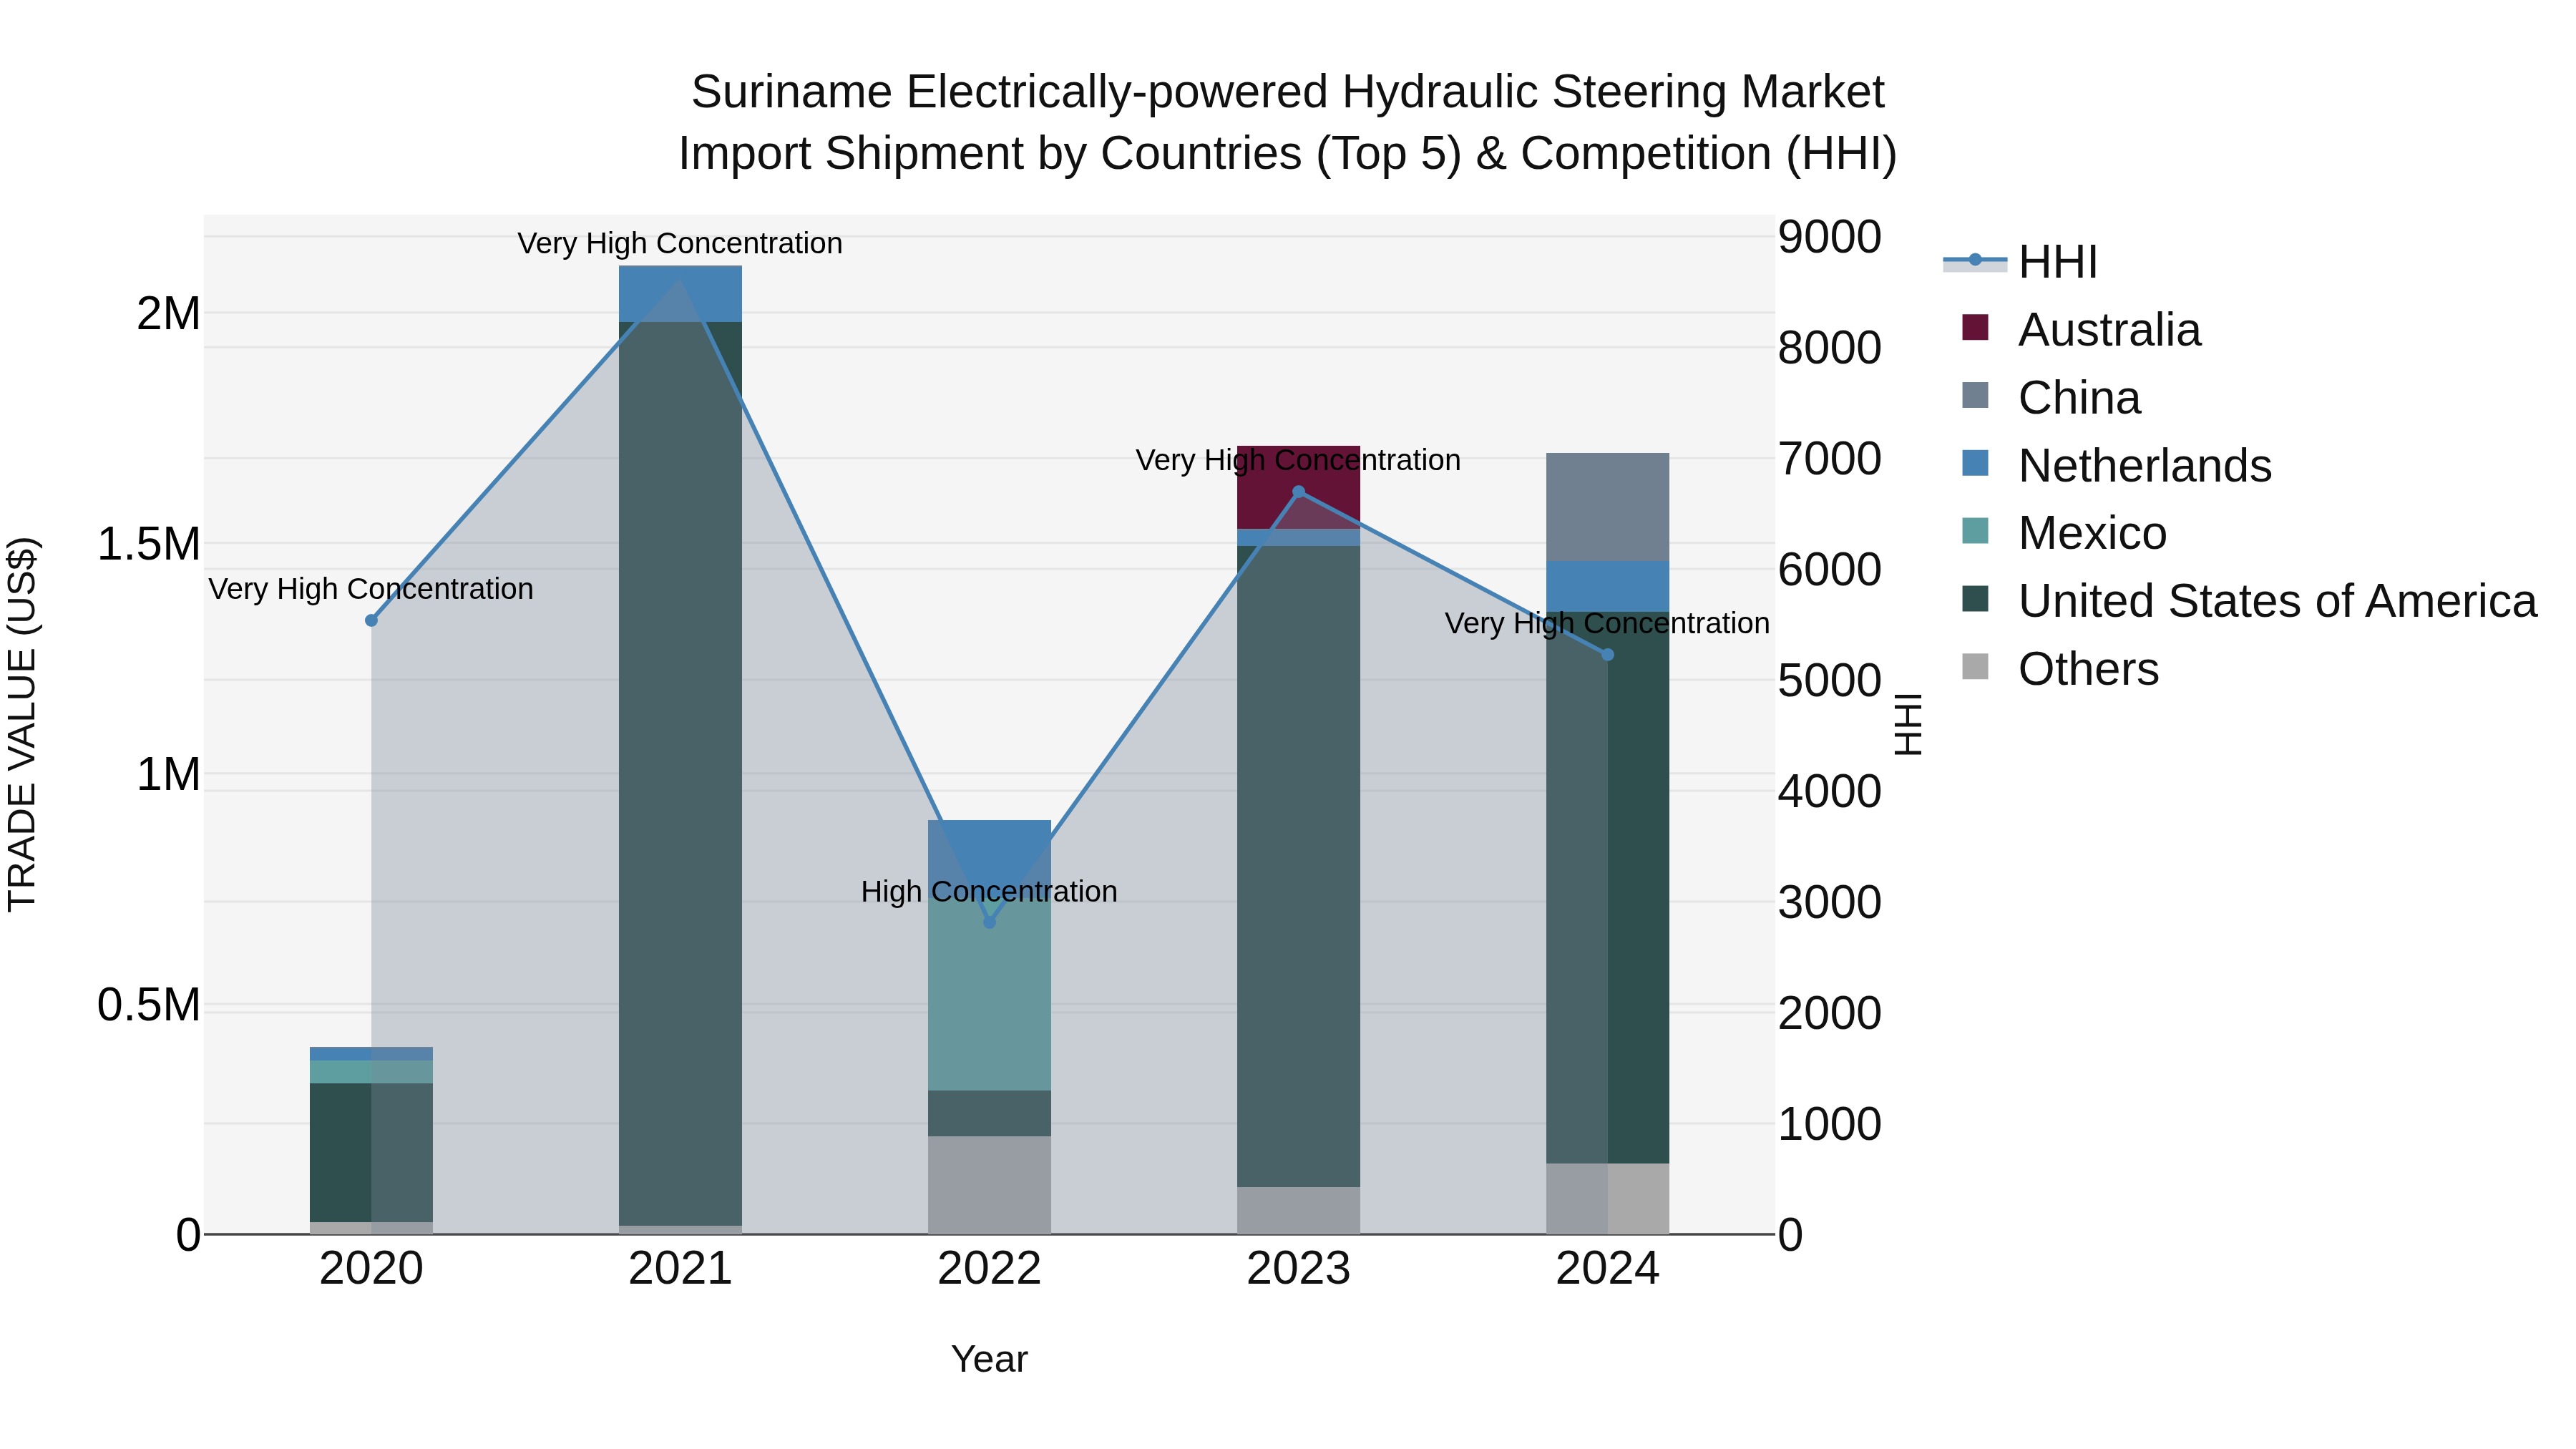Image resolution: width=2576 pixels, height=1449 pixels.
Task: Toggle the Netherlands legend entry
Action: pos(2116,466)
